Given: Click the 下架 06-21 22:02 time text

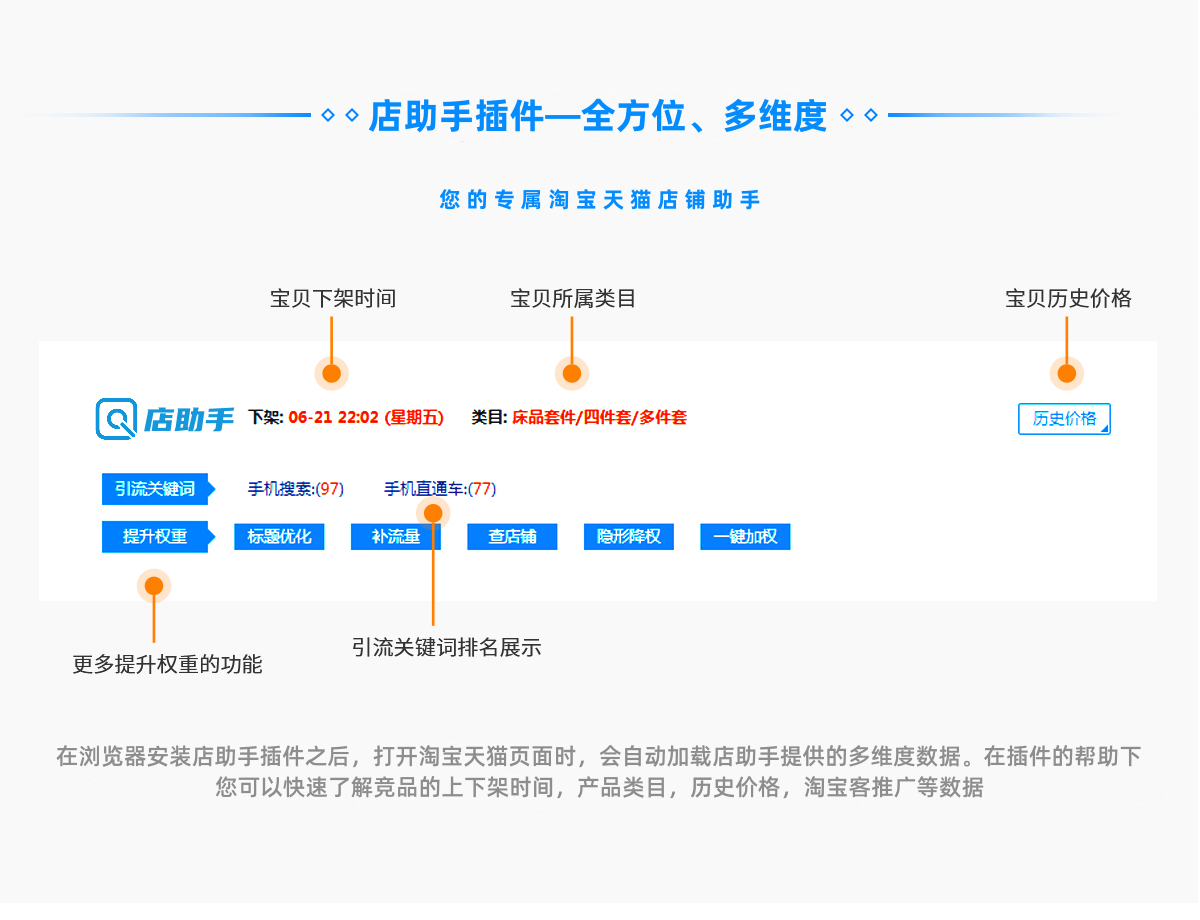Looking at the screenshot, I should pos(347,419).
